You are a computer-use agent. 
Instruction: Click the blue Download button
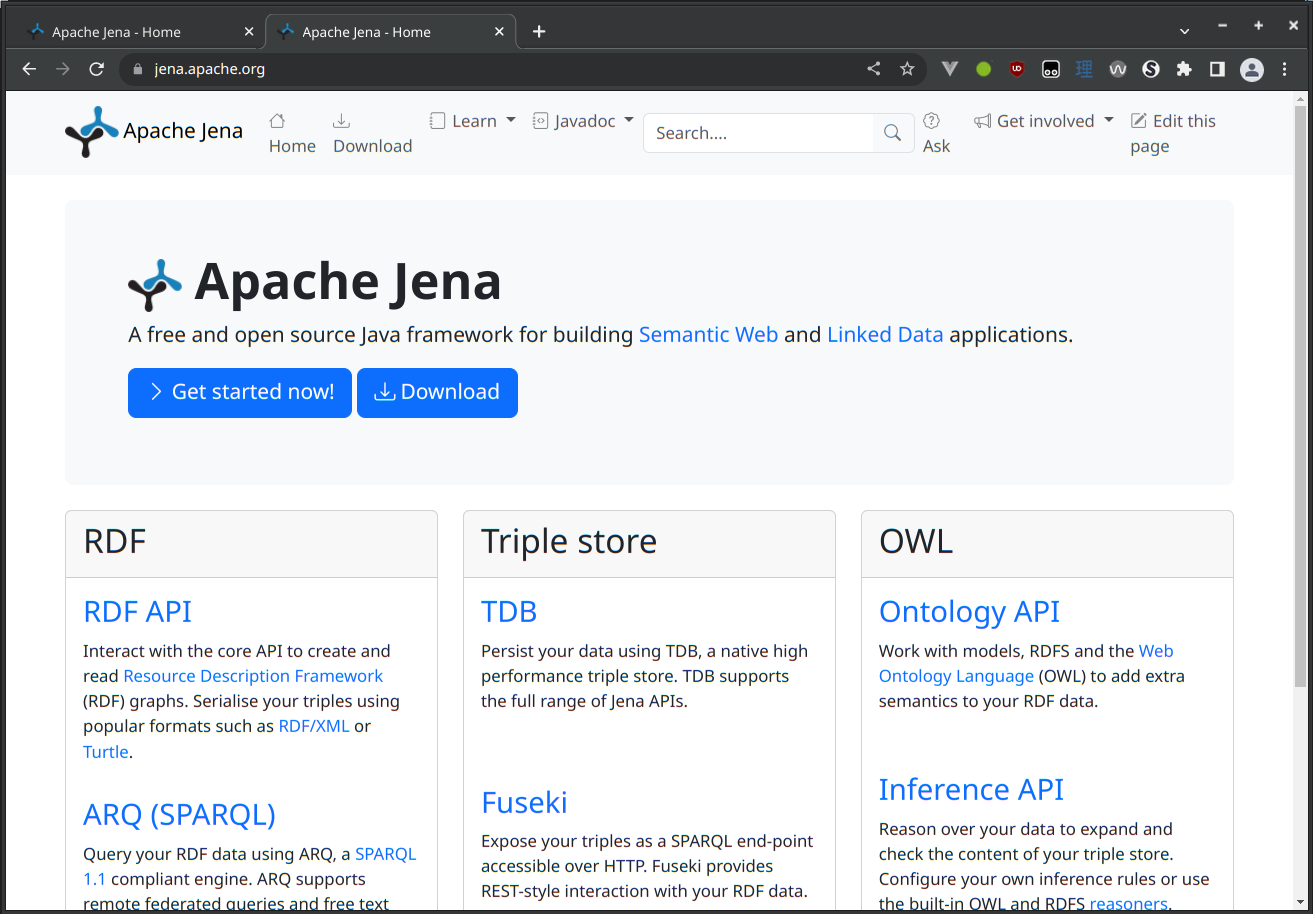click(437, 392)
